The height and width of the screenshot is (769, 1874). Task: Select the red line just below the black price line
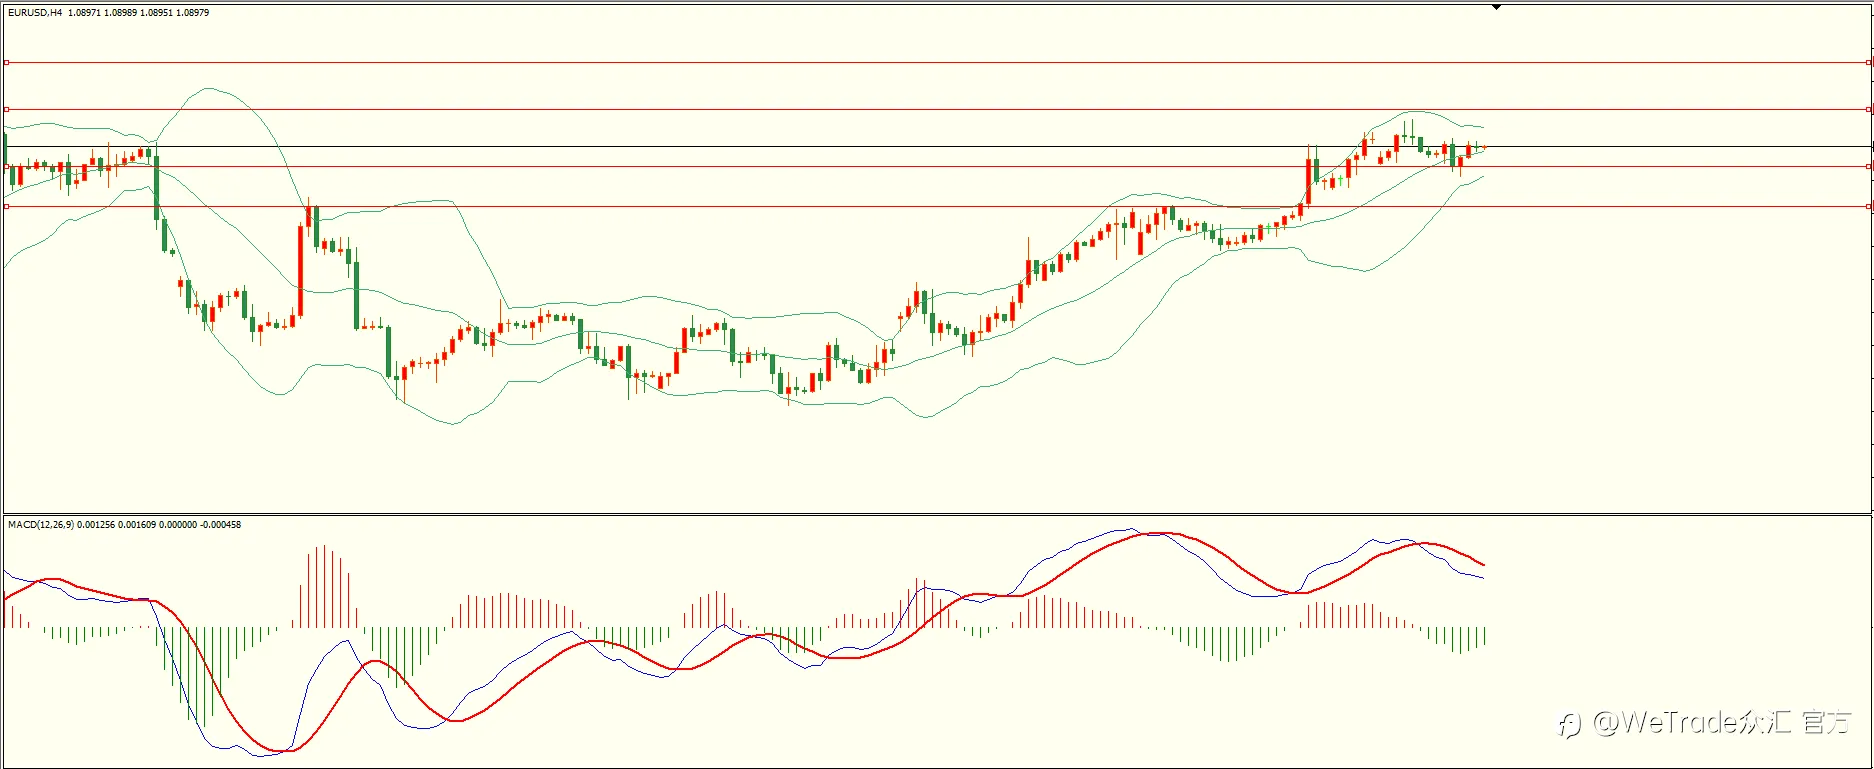[937, 166]
